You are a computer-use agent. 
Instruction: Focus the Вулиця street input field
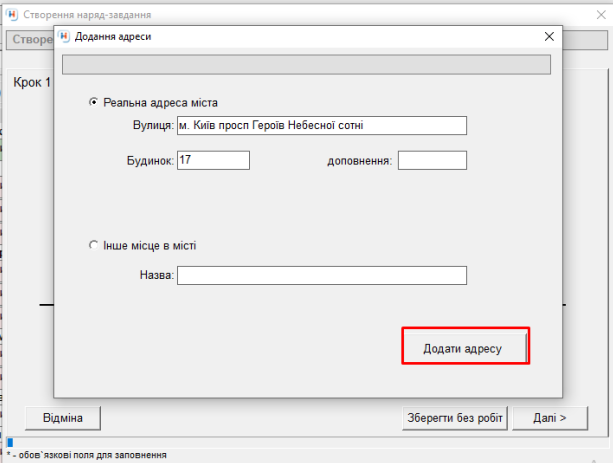point(321,125)
